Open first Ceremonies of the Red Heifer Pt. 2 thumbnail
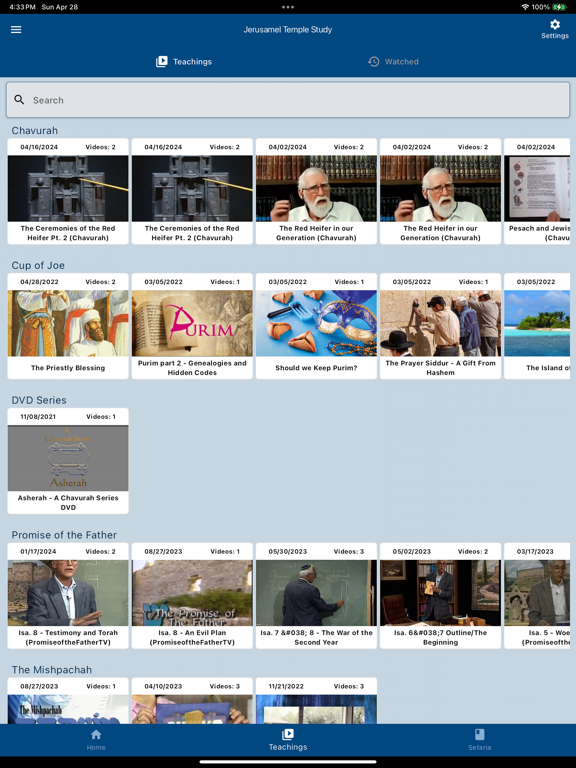Screen dimensions: 576x768 coord(68,189)
